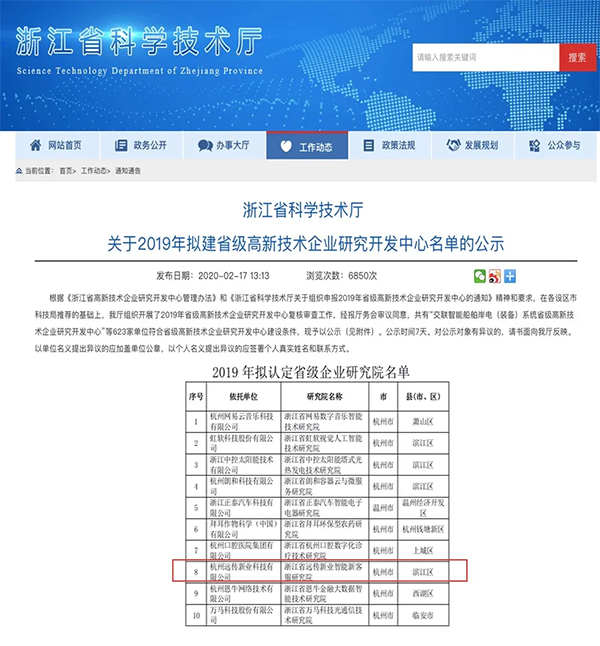The image size is (600, 646).
Task: Click 通知通告 link in breadcrumb
Action: [x=129, y=171]
